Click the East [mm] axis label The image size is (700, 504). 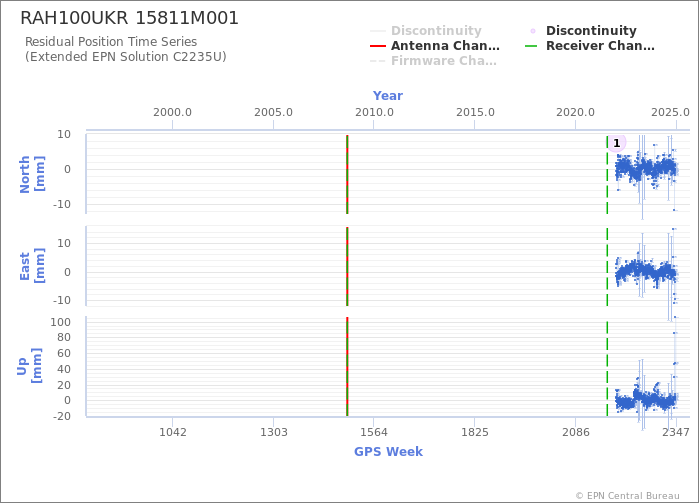[32, 266]
